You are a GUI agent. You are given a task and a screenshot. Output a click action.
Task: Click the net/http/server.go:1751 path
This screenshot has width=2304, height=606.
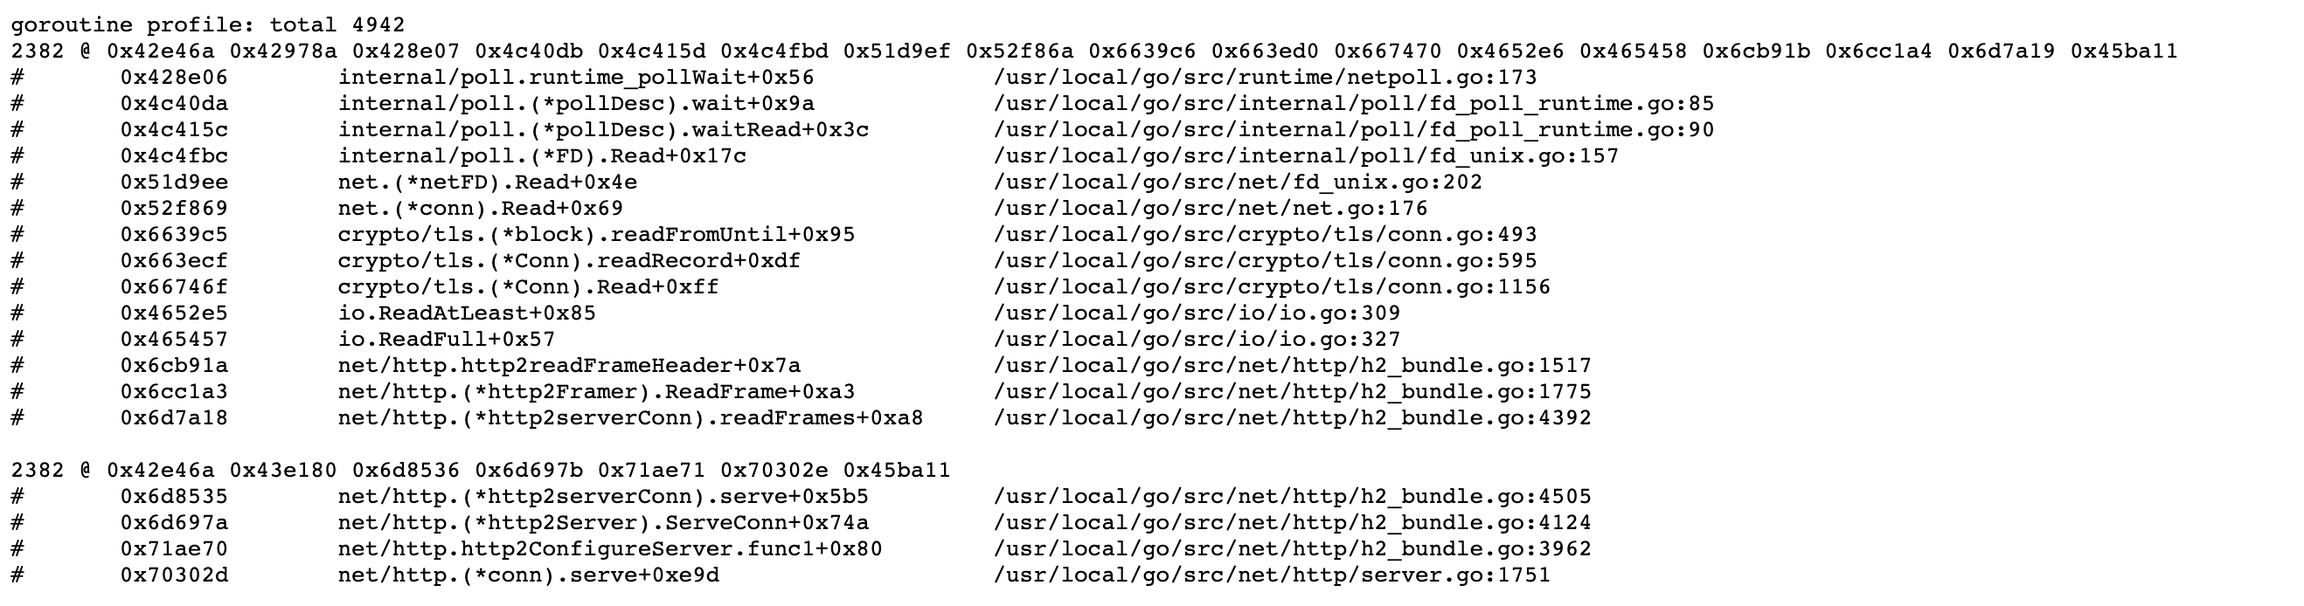(x=1271, y=575)
